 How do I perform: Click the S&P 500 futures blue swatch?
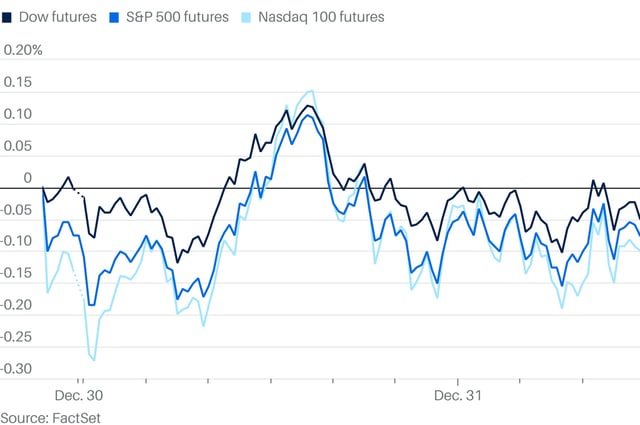pos(114,17)
